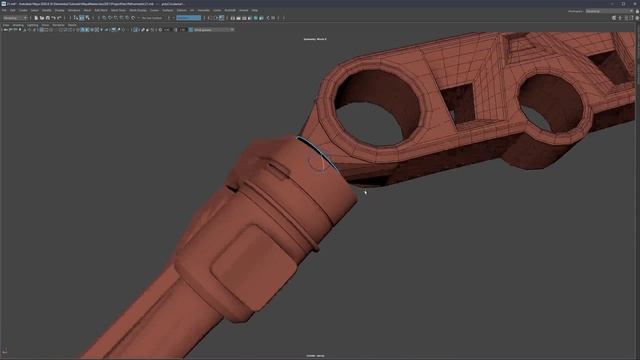Open Render Settings icon
This screenshot has height=360, width=640.
pos(250,18)
